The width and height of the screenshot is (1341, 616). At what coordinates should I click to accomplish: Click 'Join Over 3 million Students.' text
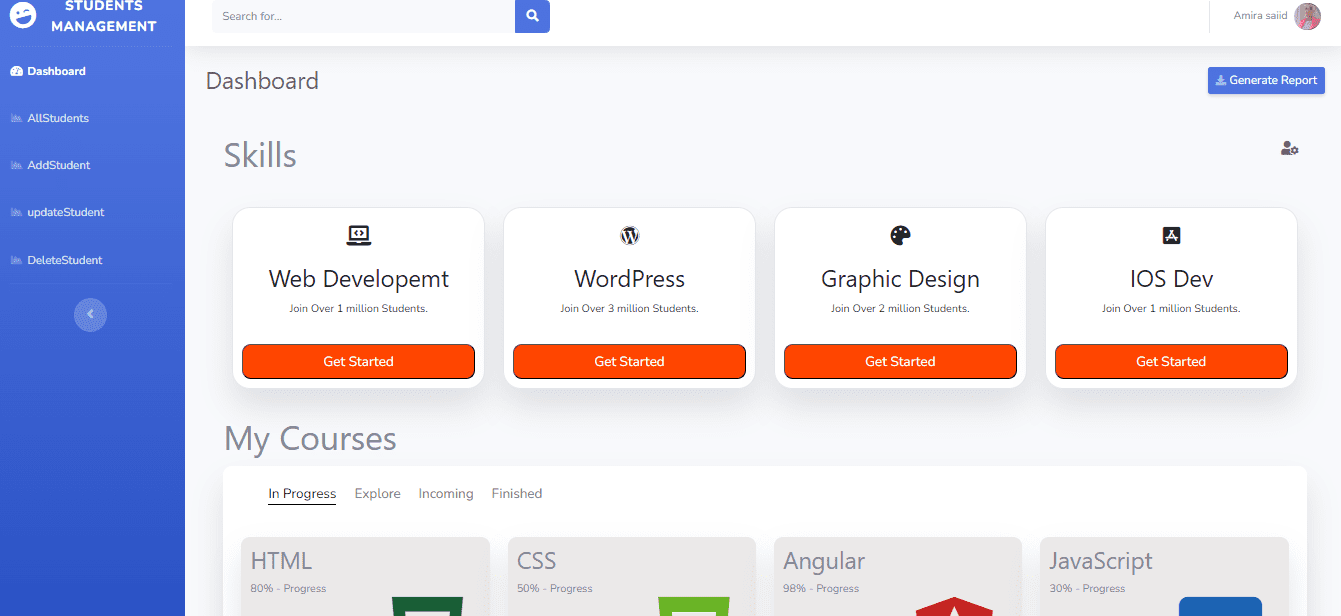coord(630,309)
